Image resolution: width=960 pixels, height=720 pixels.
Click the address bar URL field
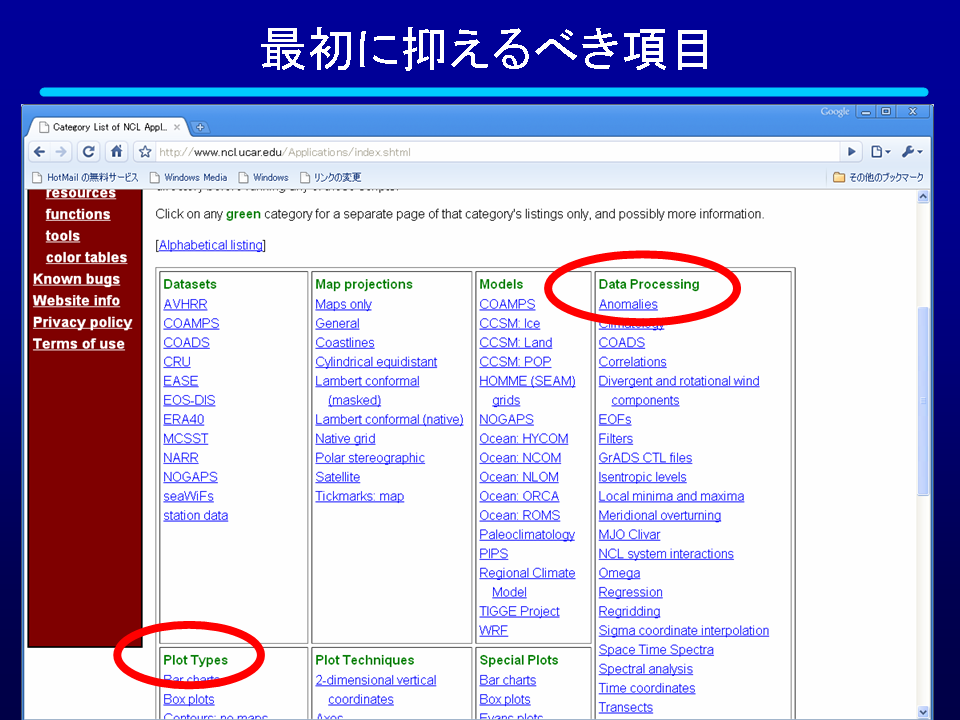coord(496,152)
